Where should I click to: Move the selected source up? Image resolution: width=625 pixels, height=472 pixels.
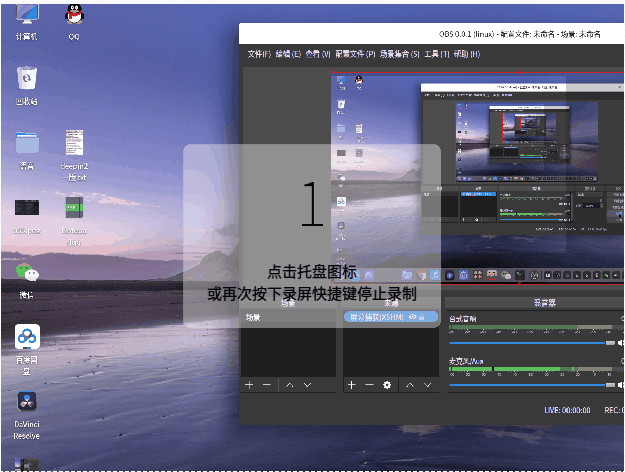coord(410,385)
